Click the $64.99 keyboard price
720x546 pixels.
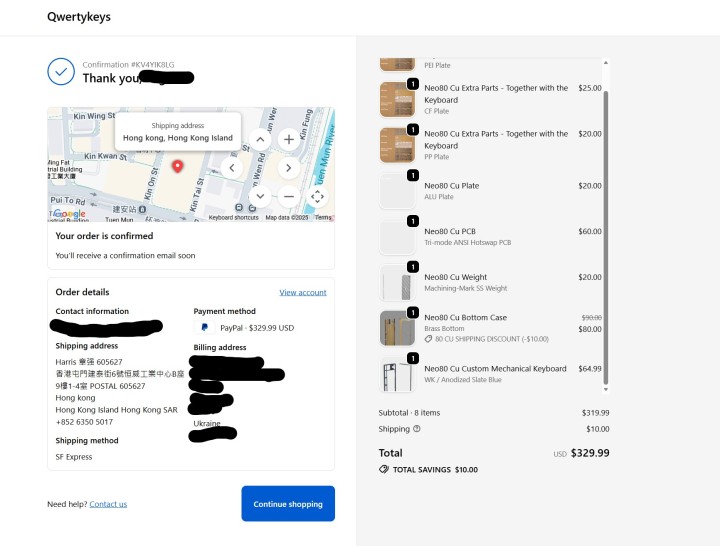coord(590,369)
